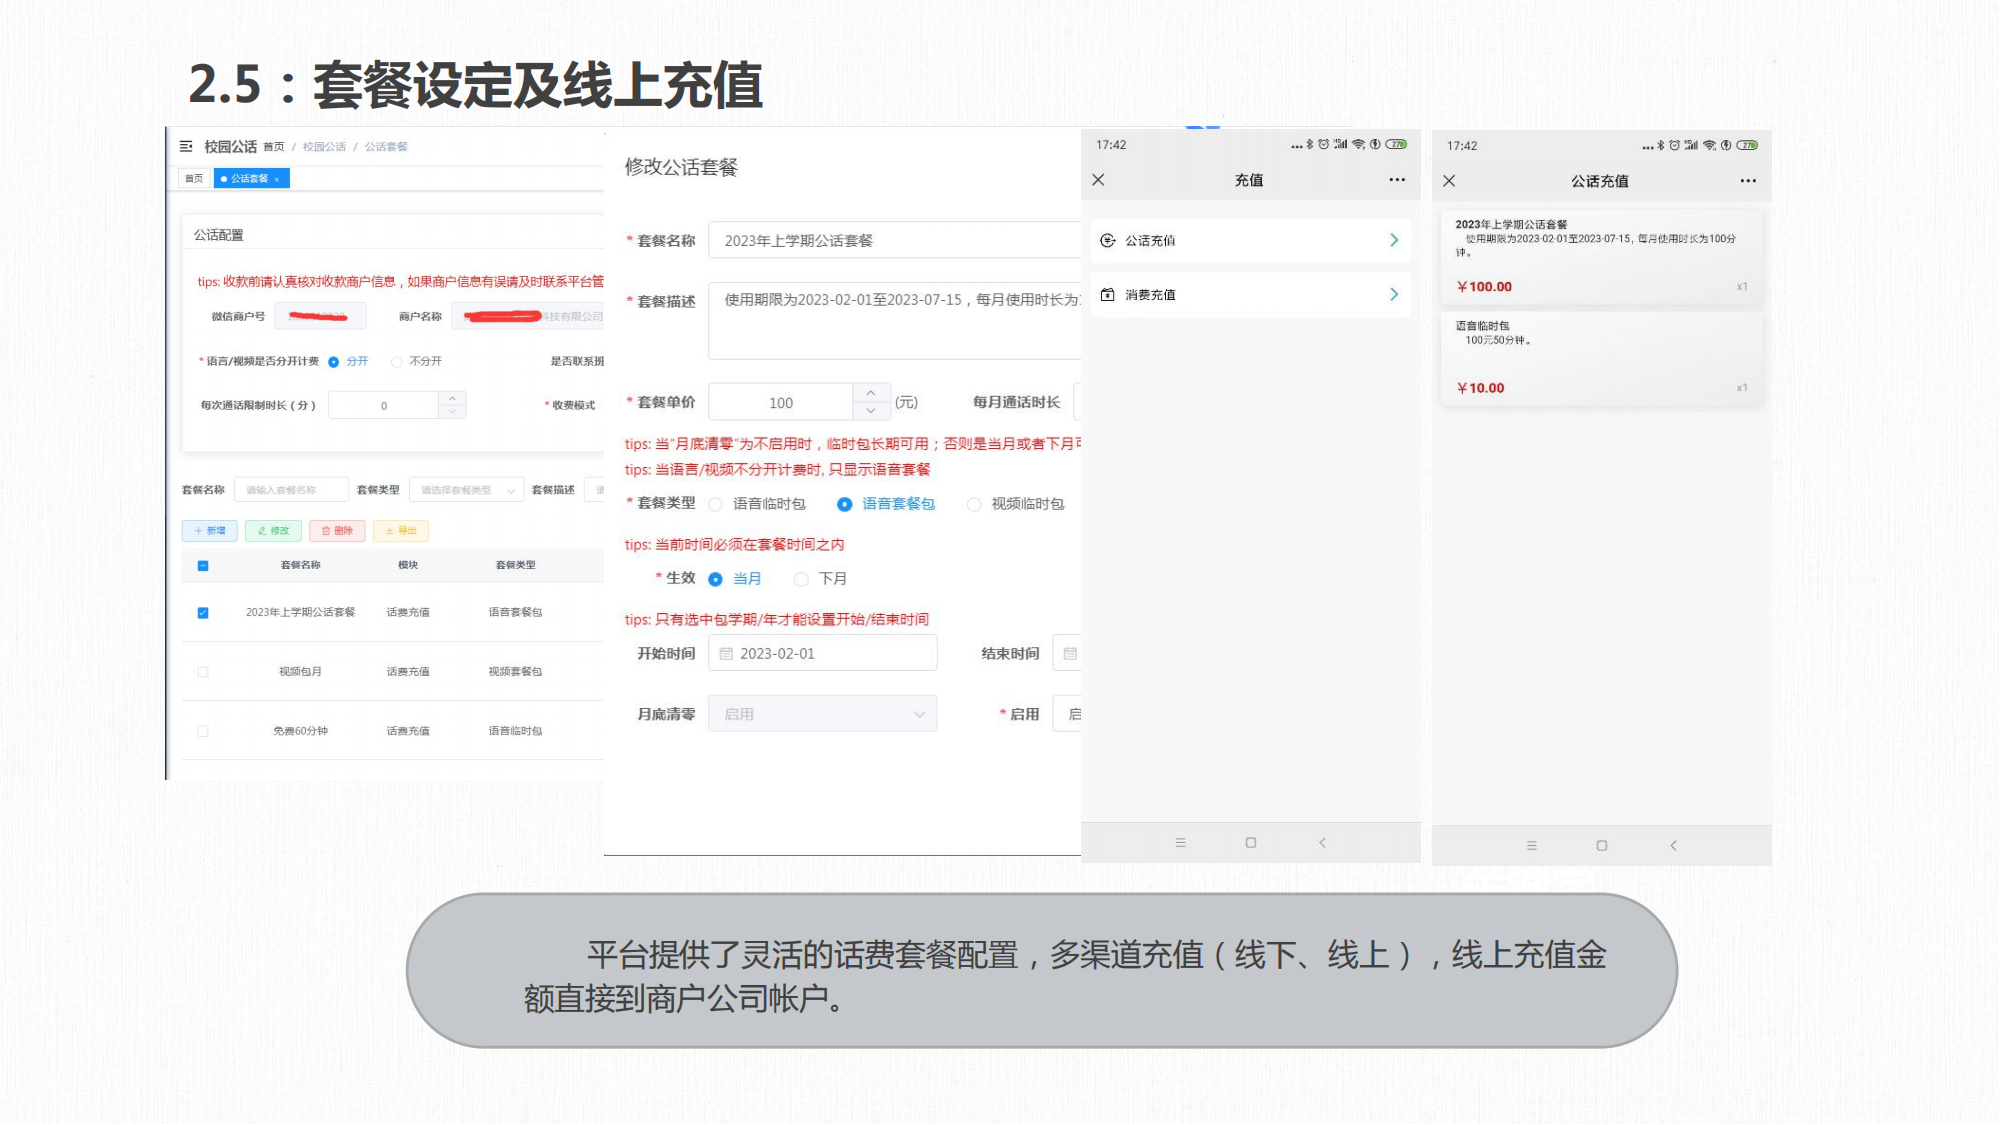This screenshot has height=1125, width=2000.
Task: Click the 语音临时包 table cell
Action: tap(515, 731)
